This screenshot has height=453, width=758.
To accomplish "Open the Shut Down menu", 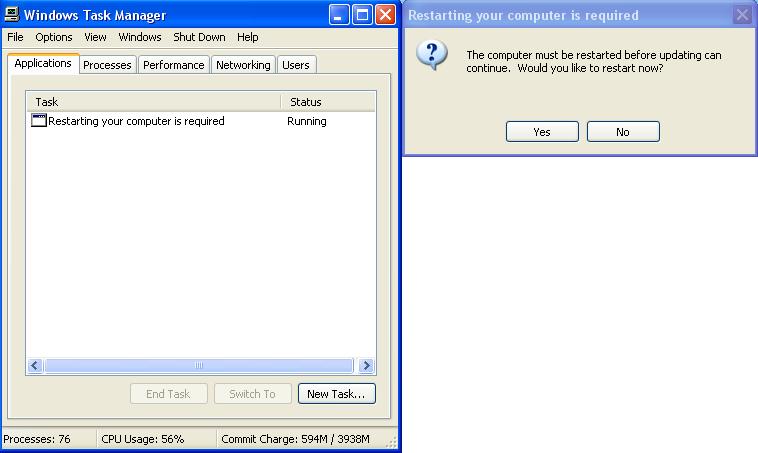I will (199, 37).
